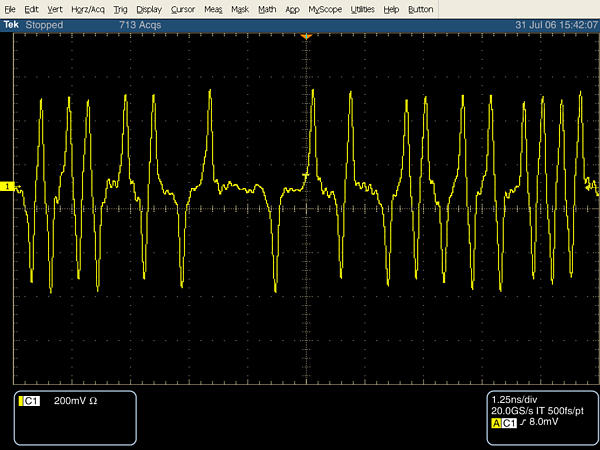Open the Trig menu
Viewport: 600px width, 450px height.
click(121, 8)
